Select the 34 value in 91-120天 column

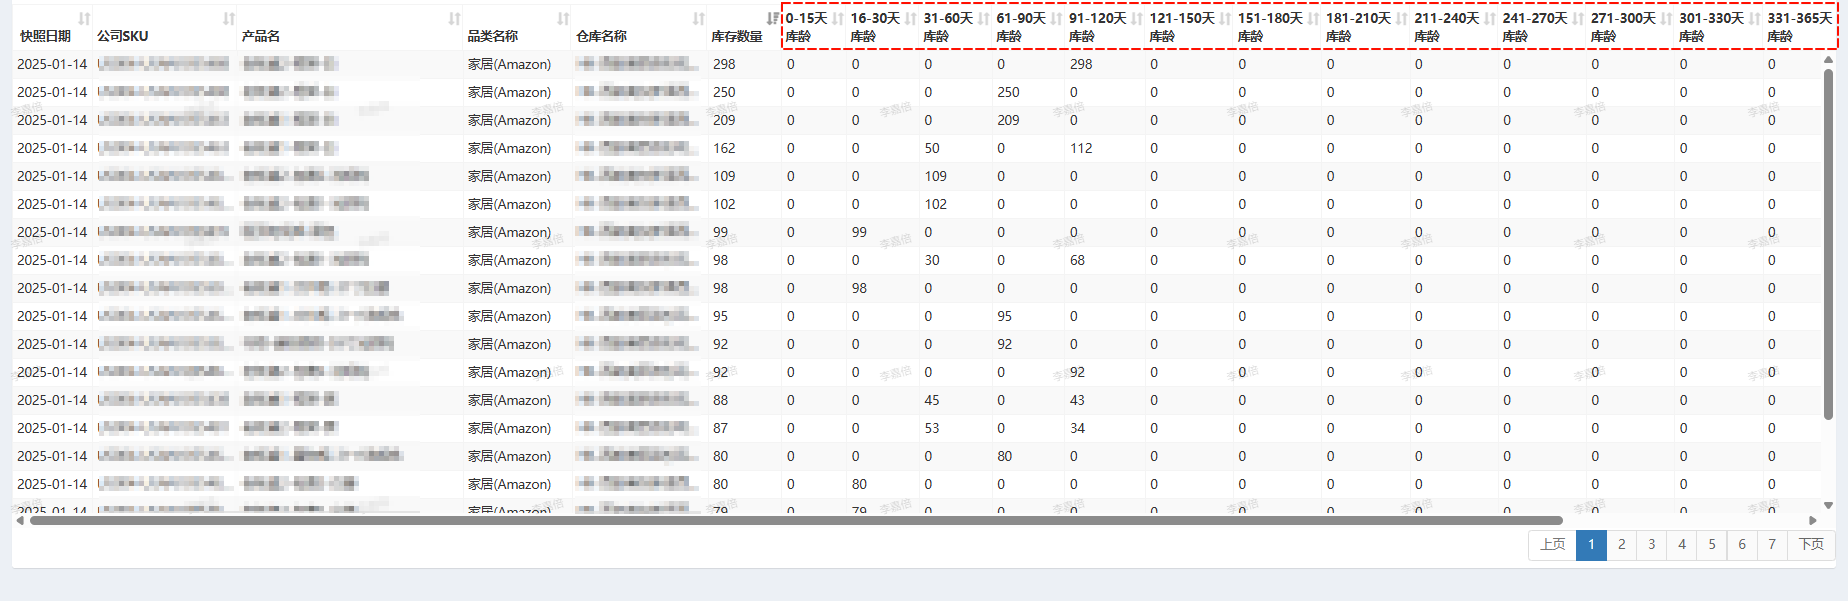pyautogui.click(x=1077, y=428)
